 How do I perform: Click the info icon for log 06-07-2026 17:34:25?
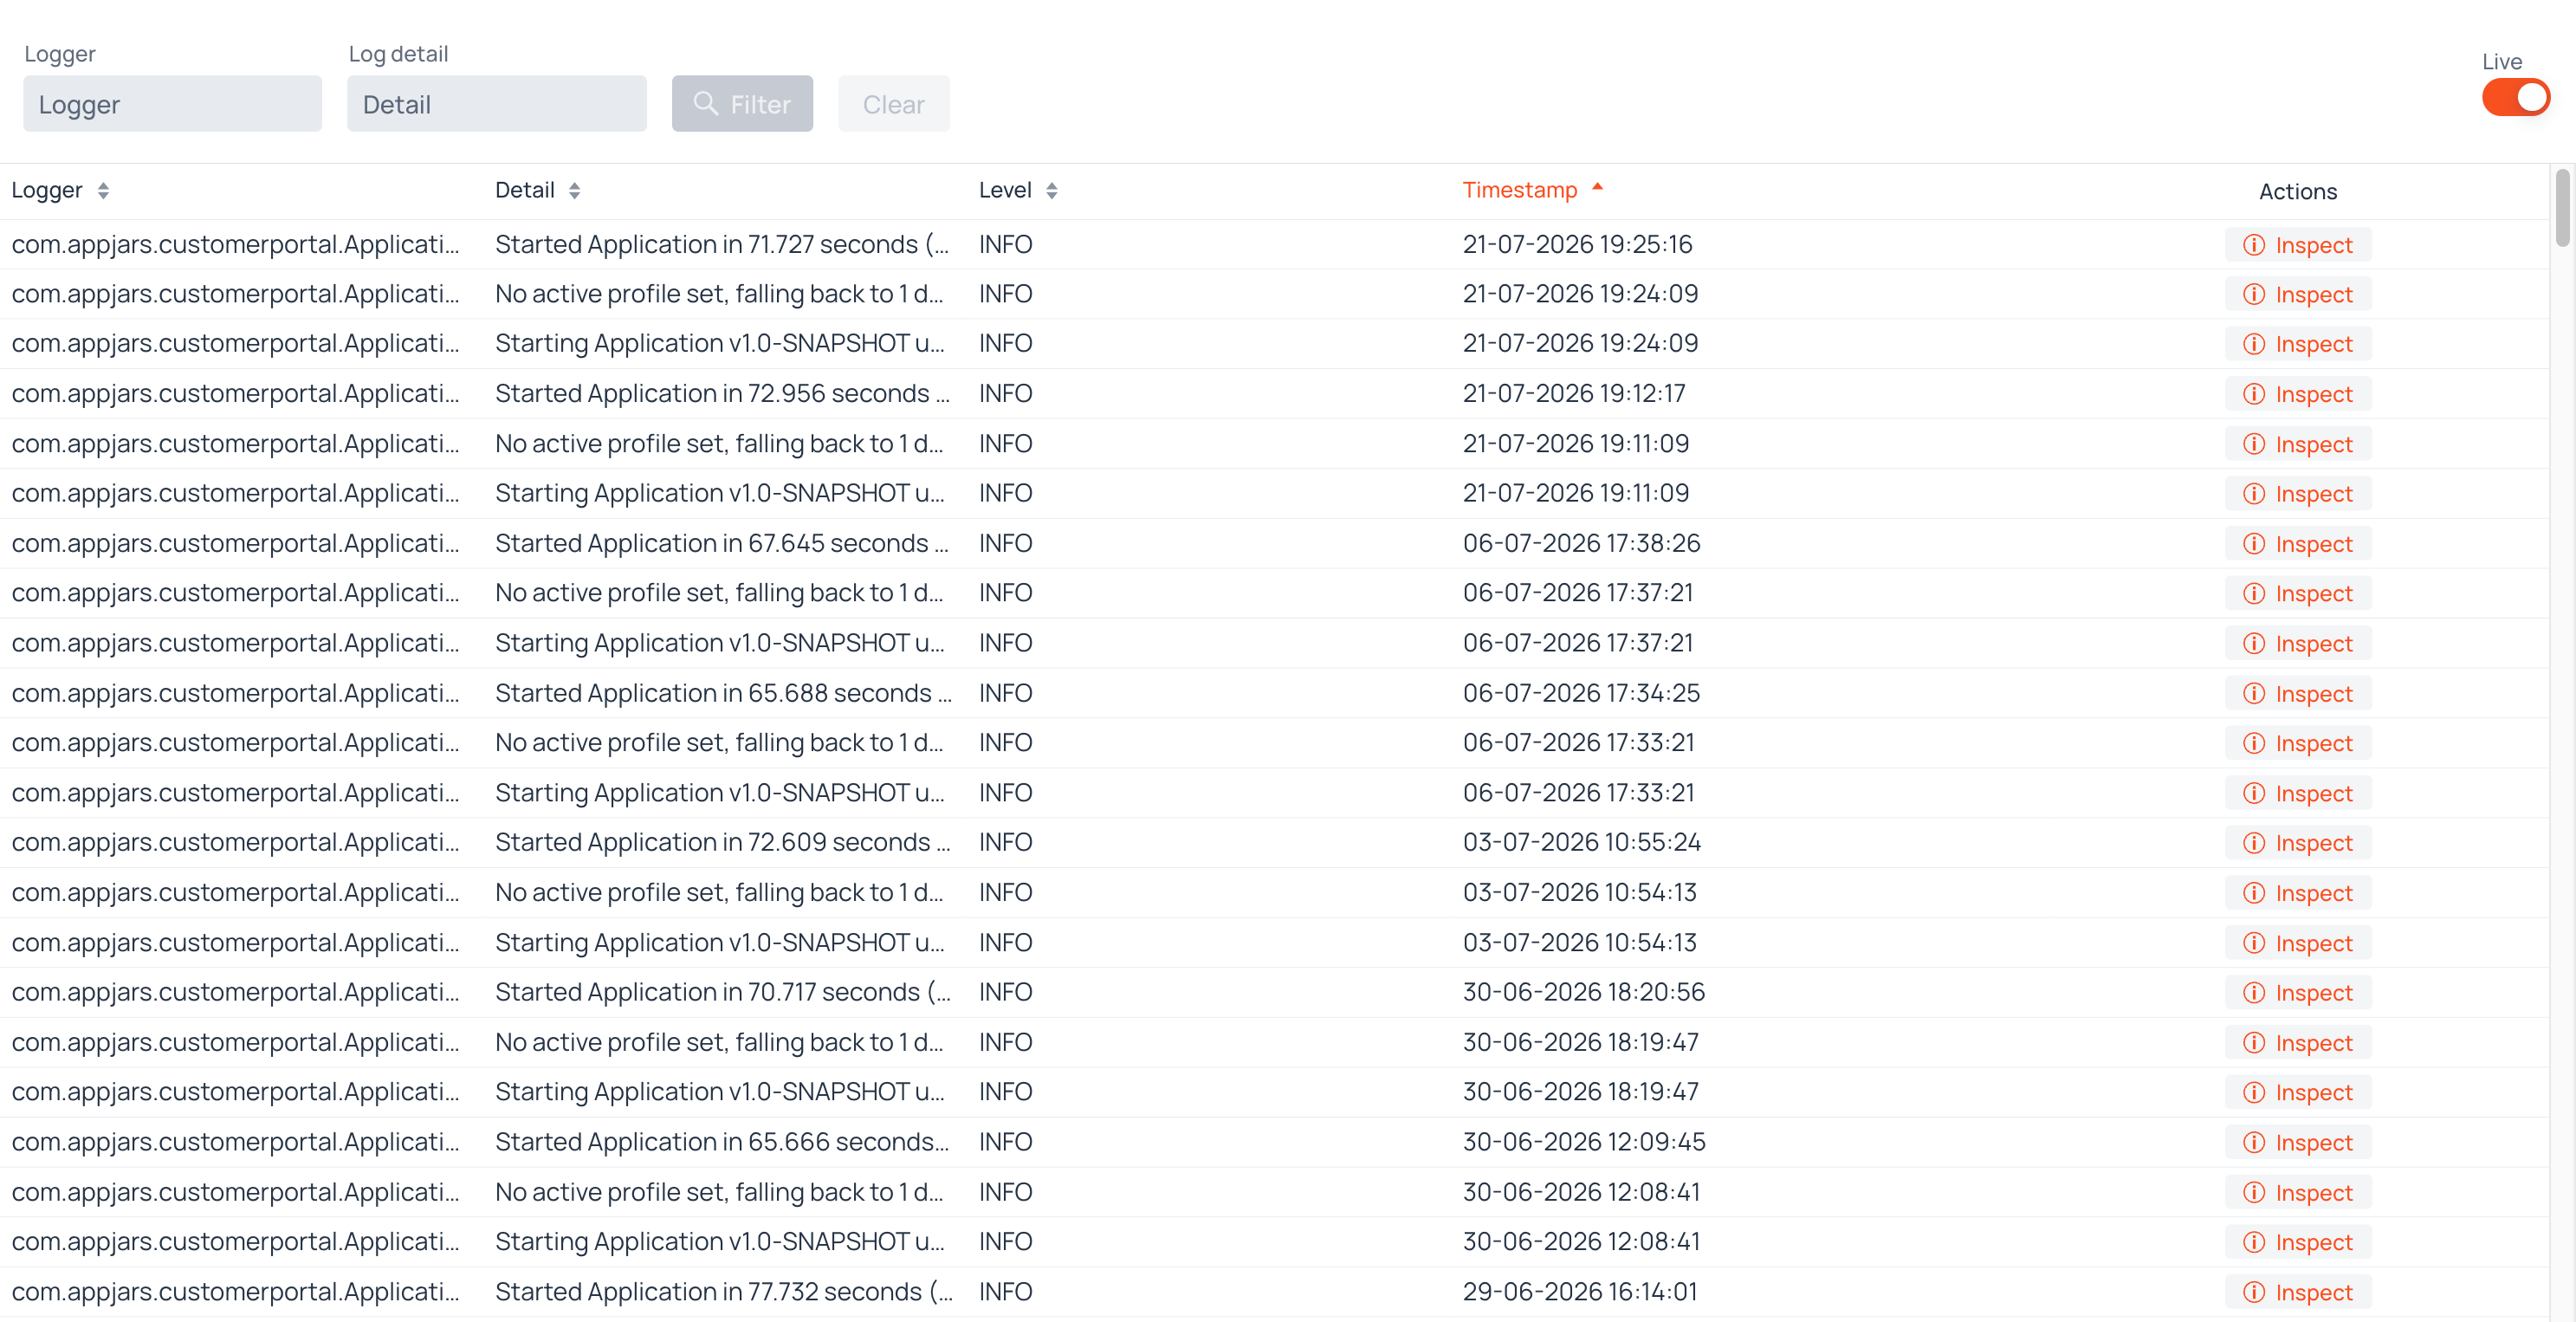coord(2254,694)
